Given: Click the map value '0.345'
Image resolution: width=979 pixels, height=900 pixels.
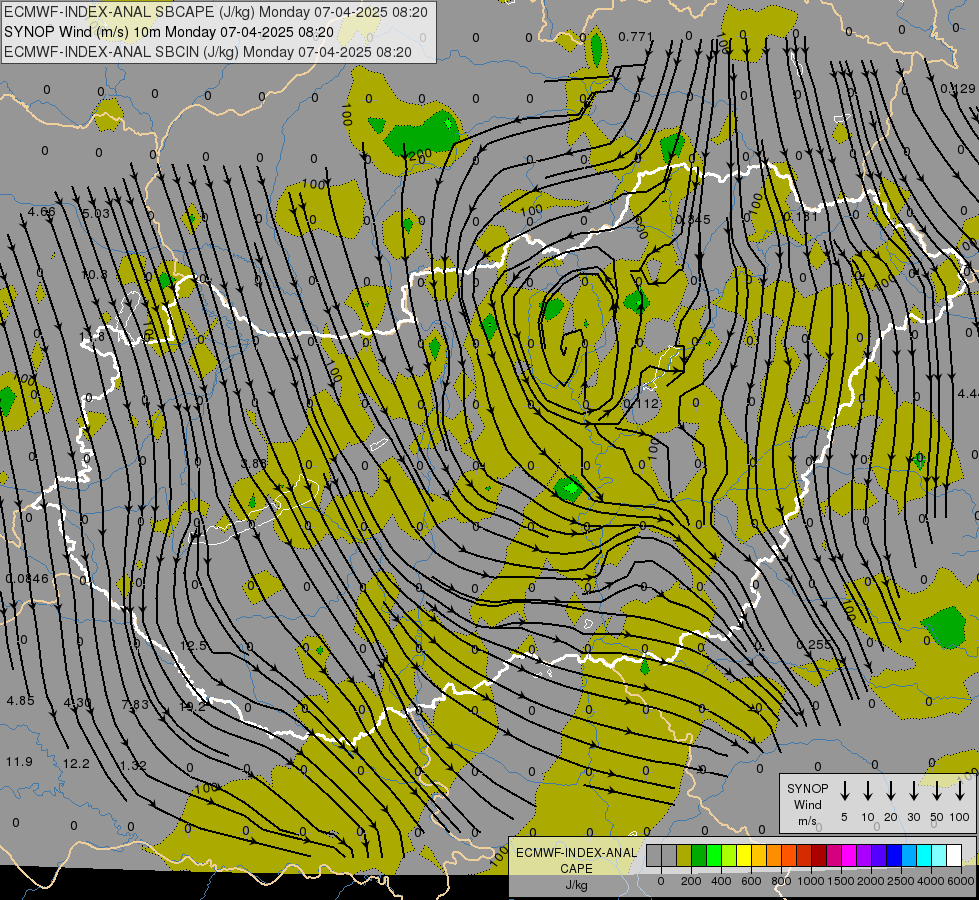Looking at the screenshot, I should [x=693, y=220].
